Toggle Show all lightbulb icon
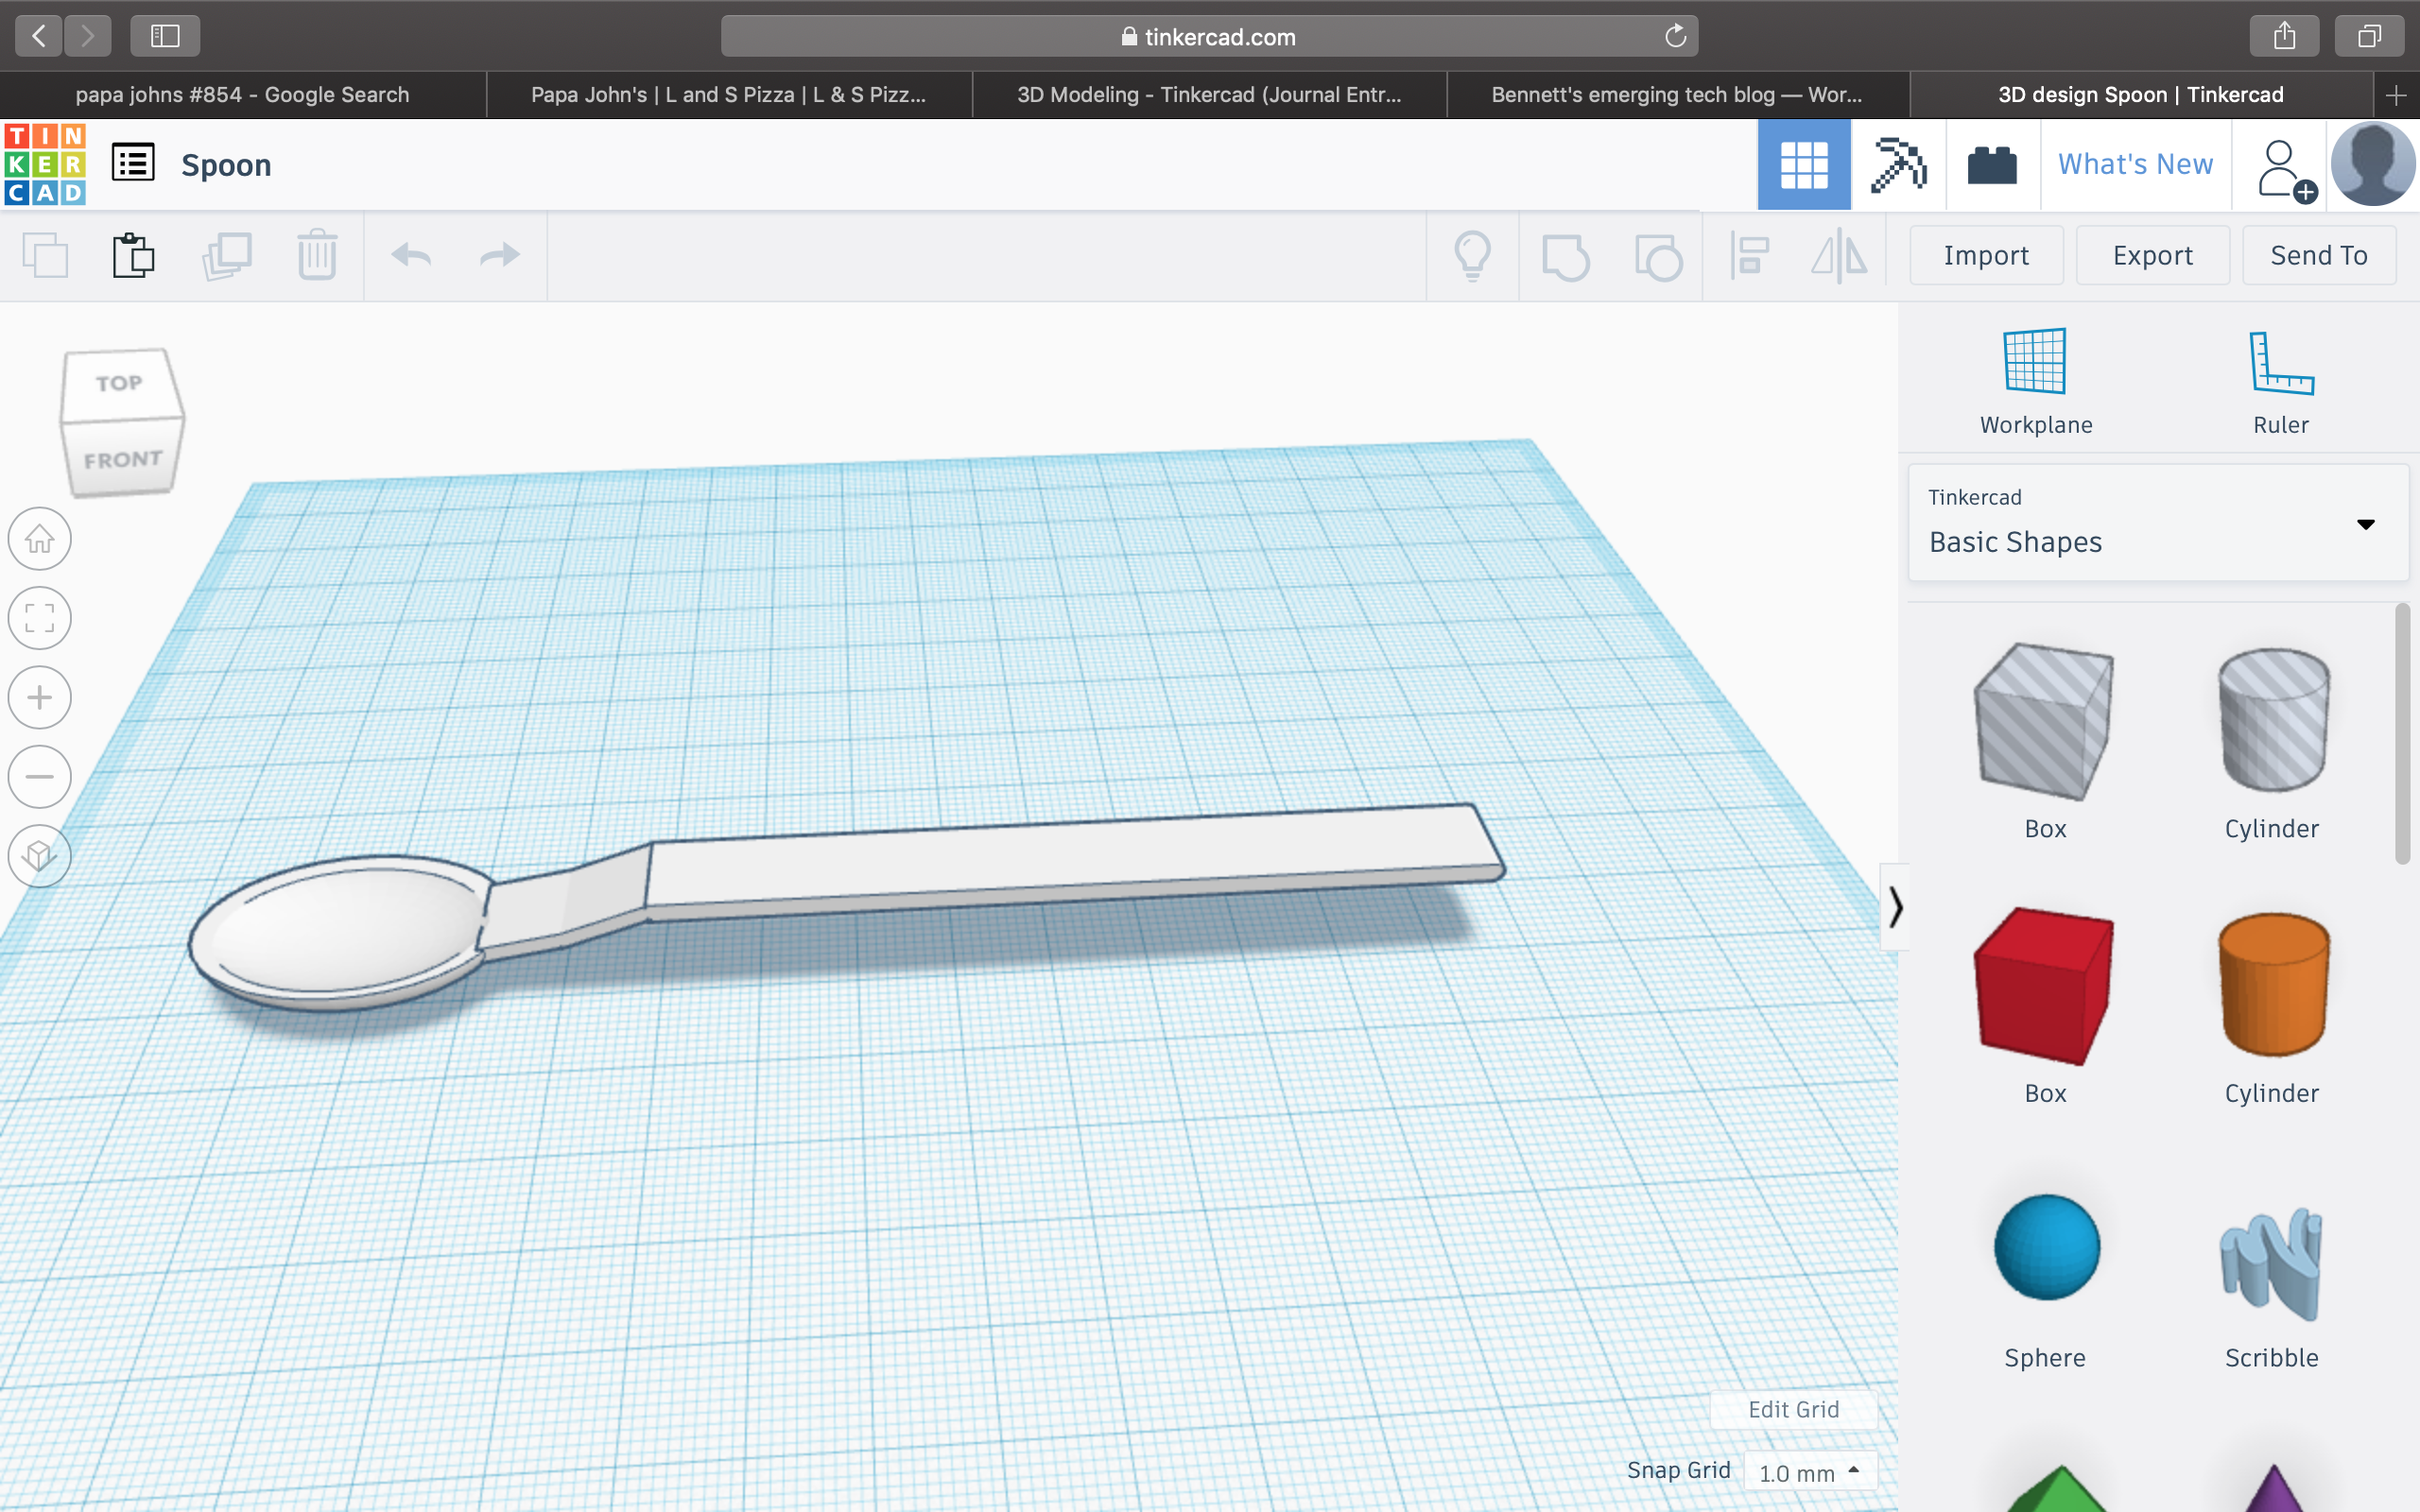This screenshot has height=1512, width=2420. click(x=1472, y=256)
